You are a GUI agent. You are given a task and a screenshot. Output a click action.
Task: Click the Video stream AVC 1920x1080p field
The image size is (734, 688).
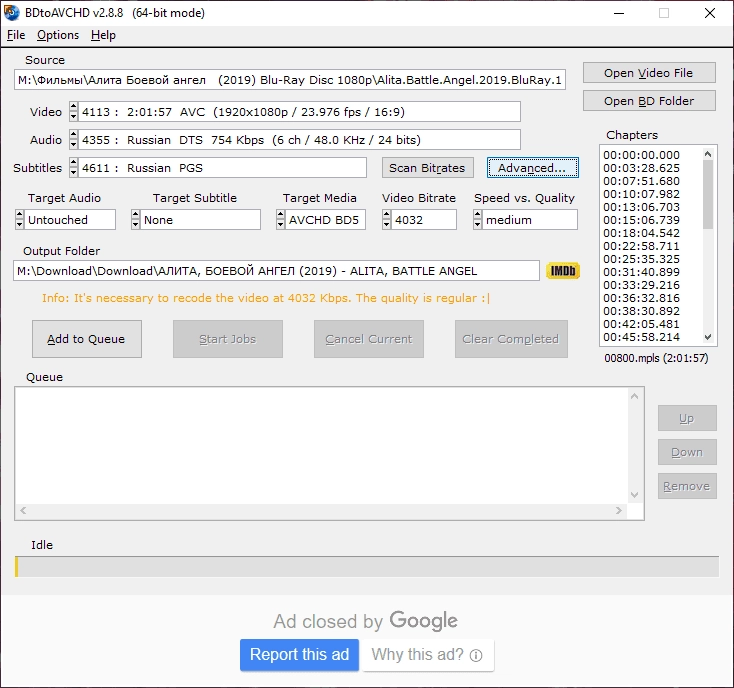299,112
